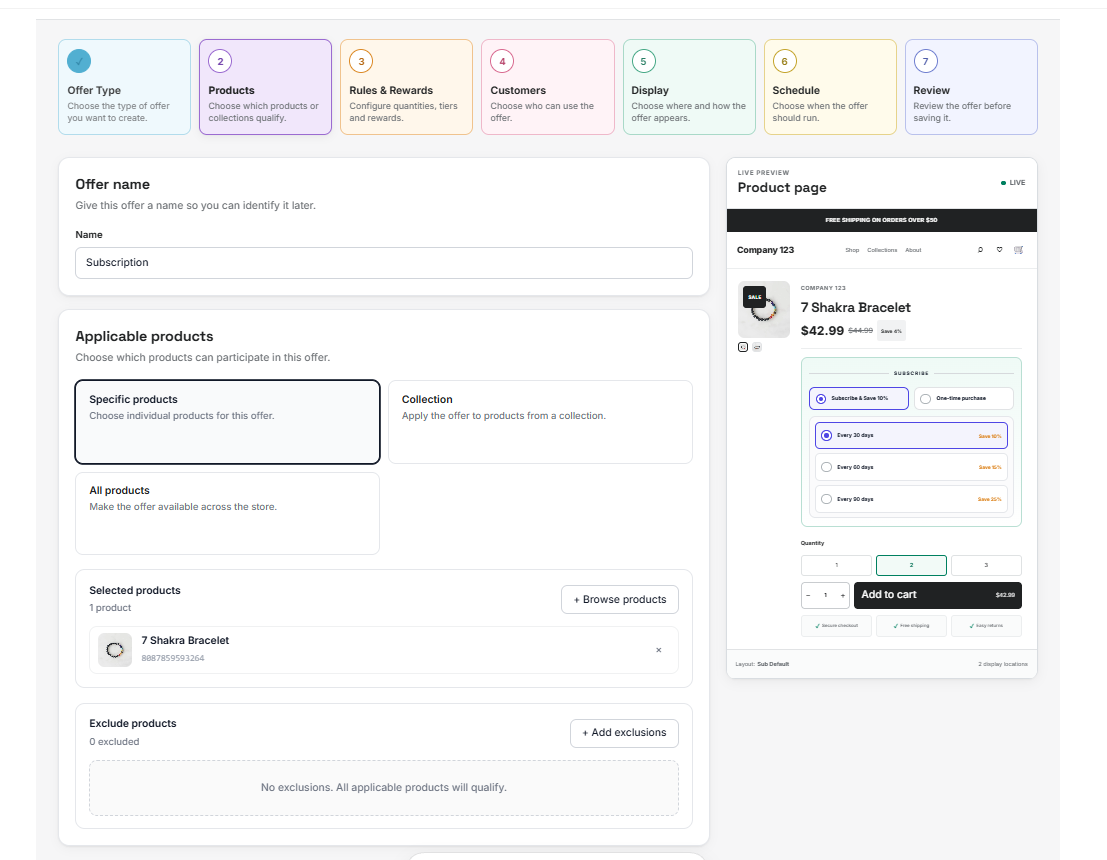Click the quantity value field showing 1
The width and height of the screenshot is (1107, 860).
pyautogui.click(x=825, y=595)
